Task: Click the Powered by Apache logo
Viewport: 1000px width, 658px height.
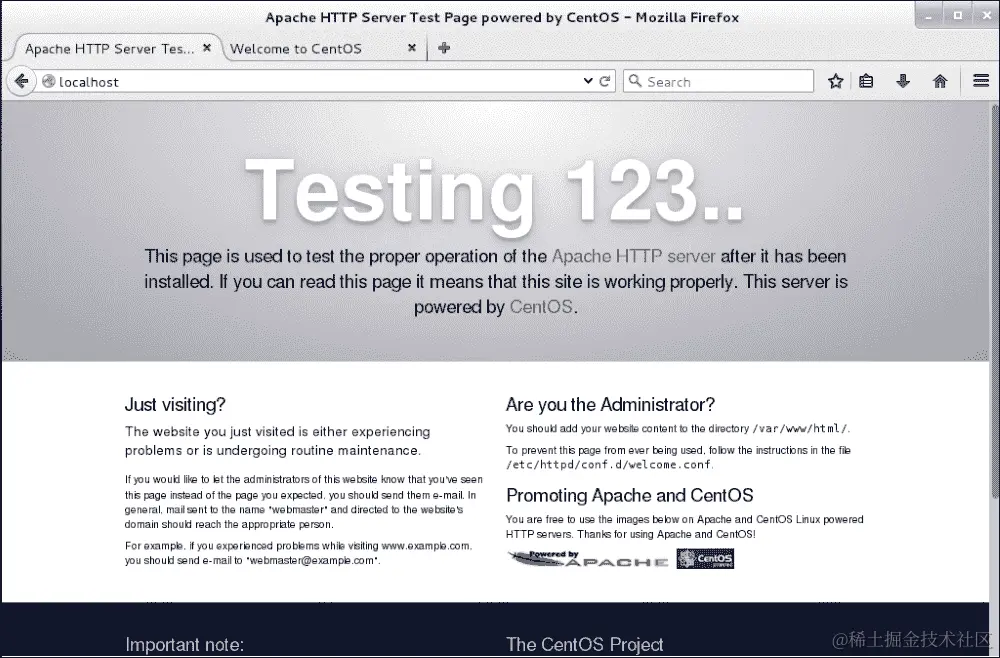Action: (588, 559)
